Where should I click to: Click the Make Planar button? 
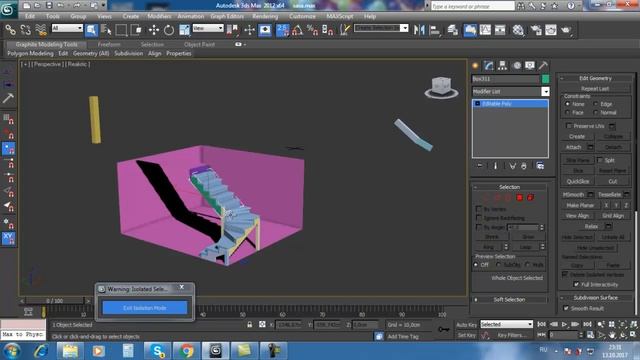pos(580,205)
